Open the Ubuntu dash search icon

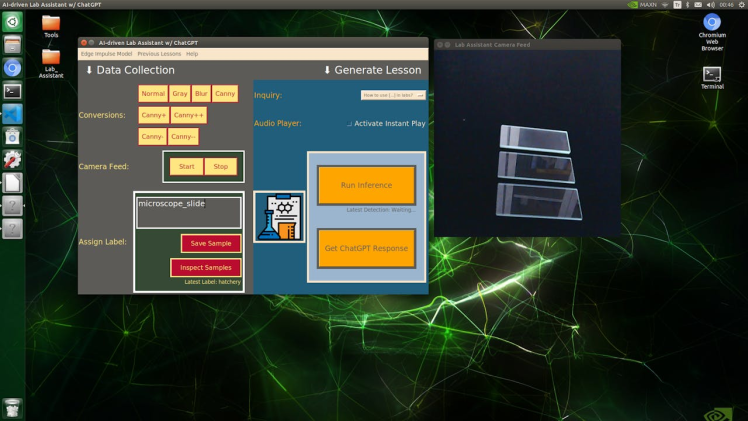tap(12, 22)
